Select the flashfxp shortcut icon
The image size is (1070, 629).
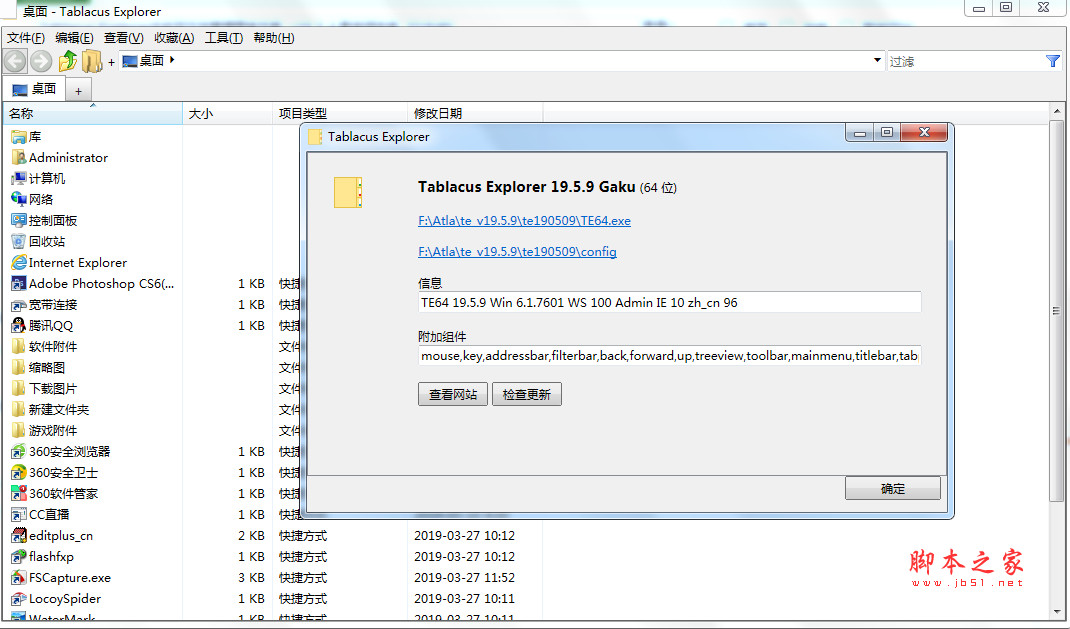(19, 557)
